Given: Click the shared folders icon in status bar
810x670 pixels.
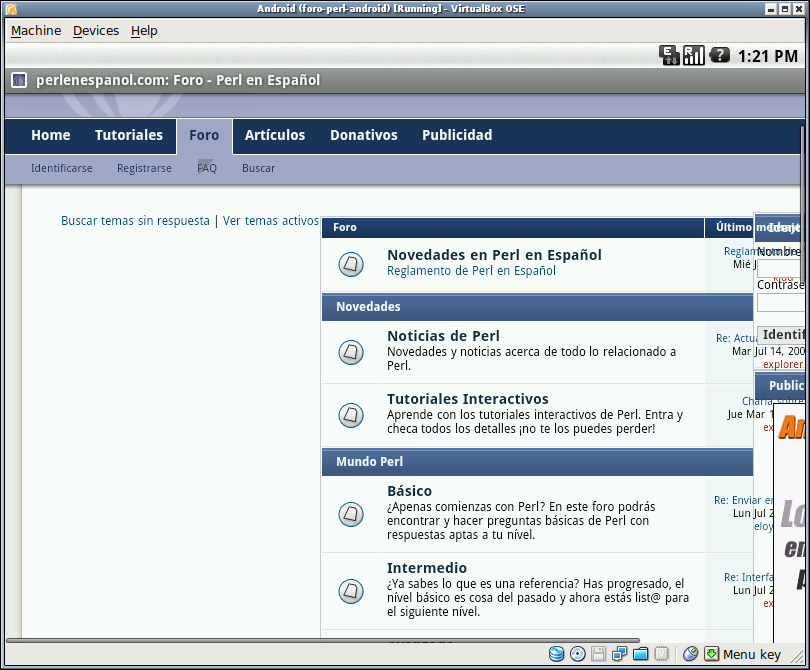Looking at the screenshot, I should pyautogui.click(x=641, y=654).
